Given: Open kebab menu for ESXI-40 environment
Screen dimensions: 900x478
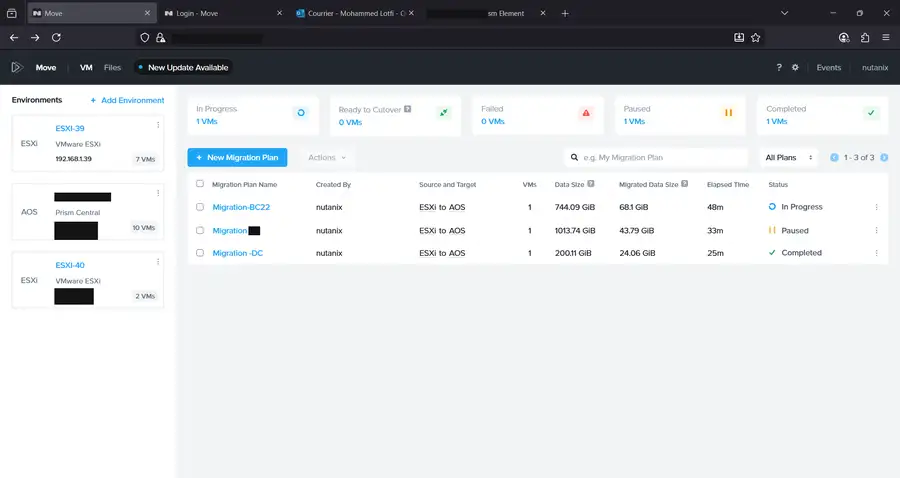Looking at the screenshot, I should (158, 262).
